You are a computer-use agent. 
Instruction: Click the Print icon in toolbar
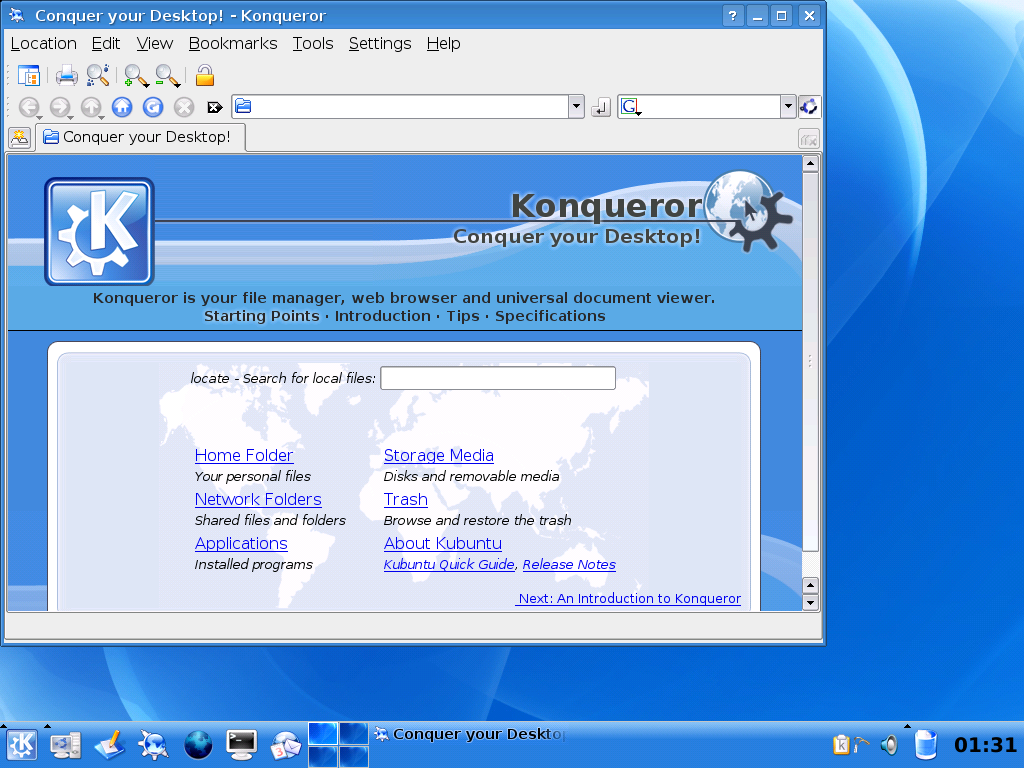67,76
